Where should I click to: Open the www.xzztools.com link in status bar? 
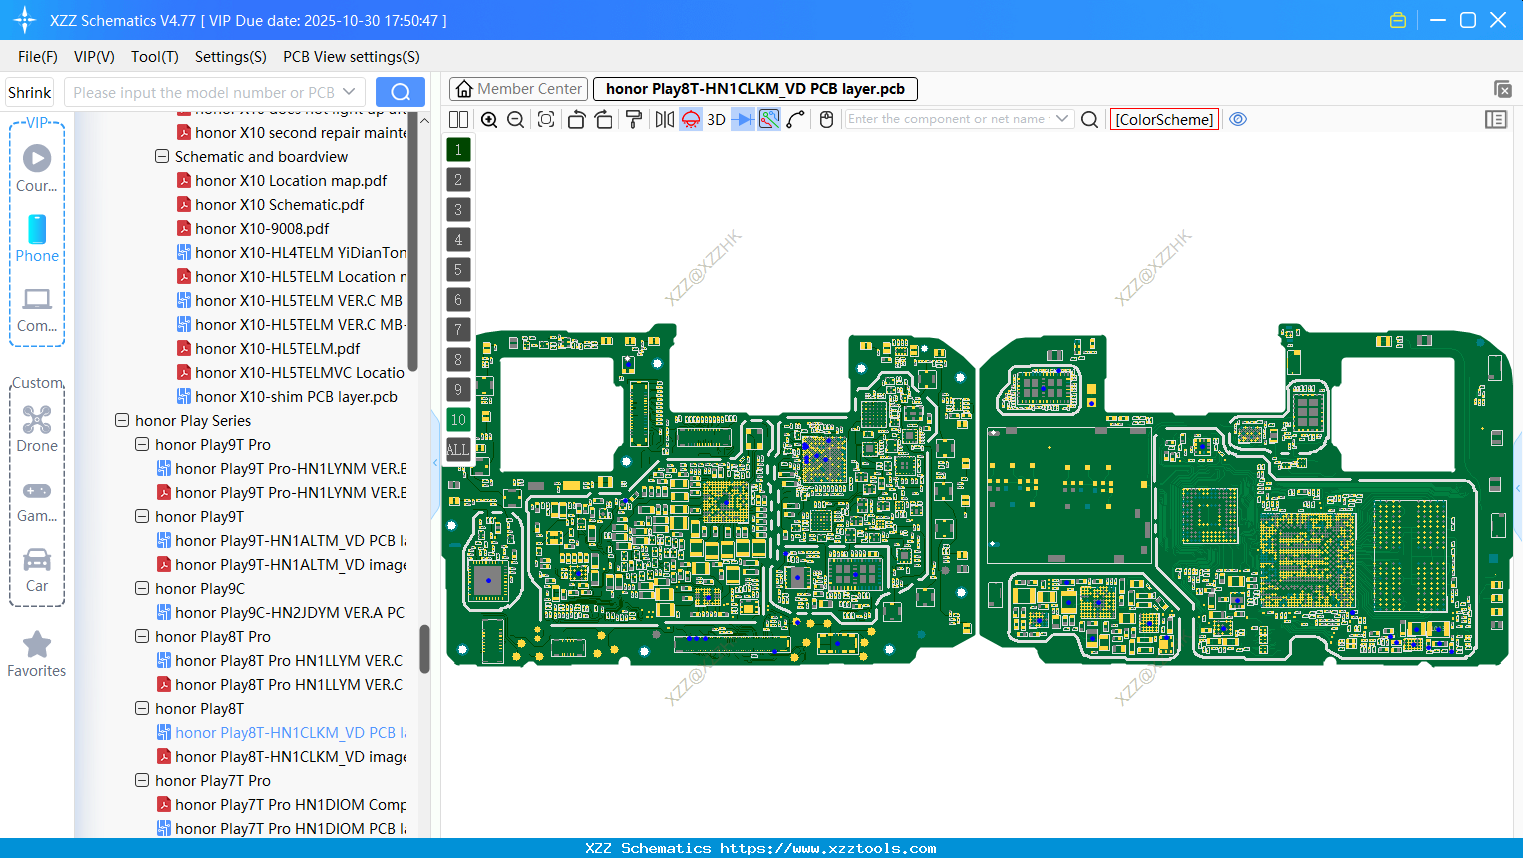(x=828, y=848)
